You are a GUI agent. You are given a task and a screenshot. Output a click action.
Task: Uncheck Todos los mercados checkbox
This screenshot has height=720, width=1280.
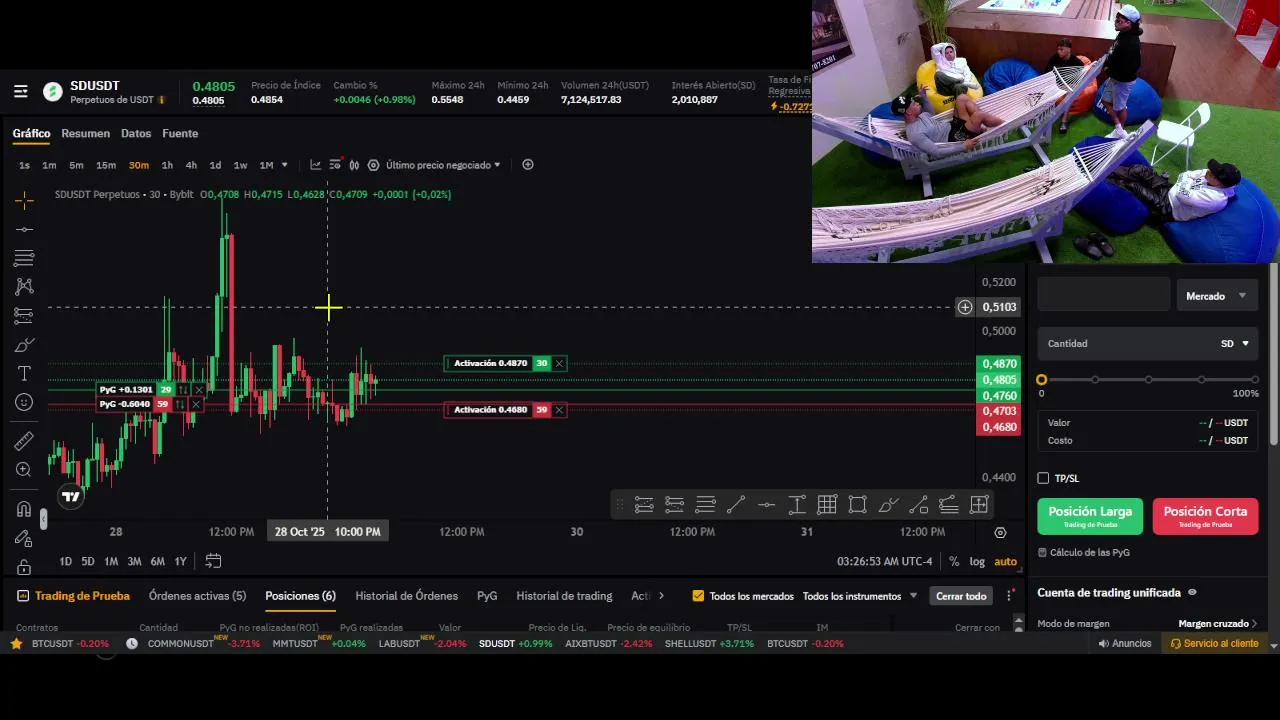pyautogui.click(x=698, y=596)
